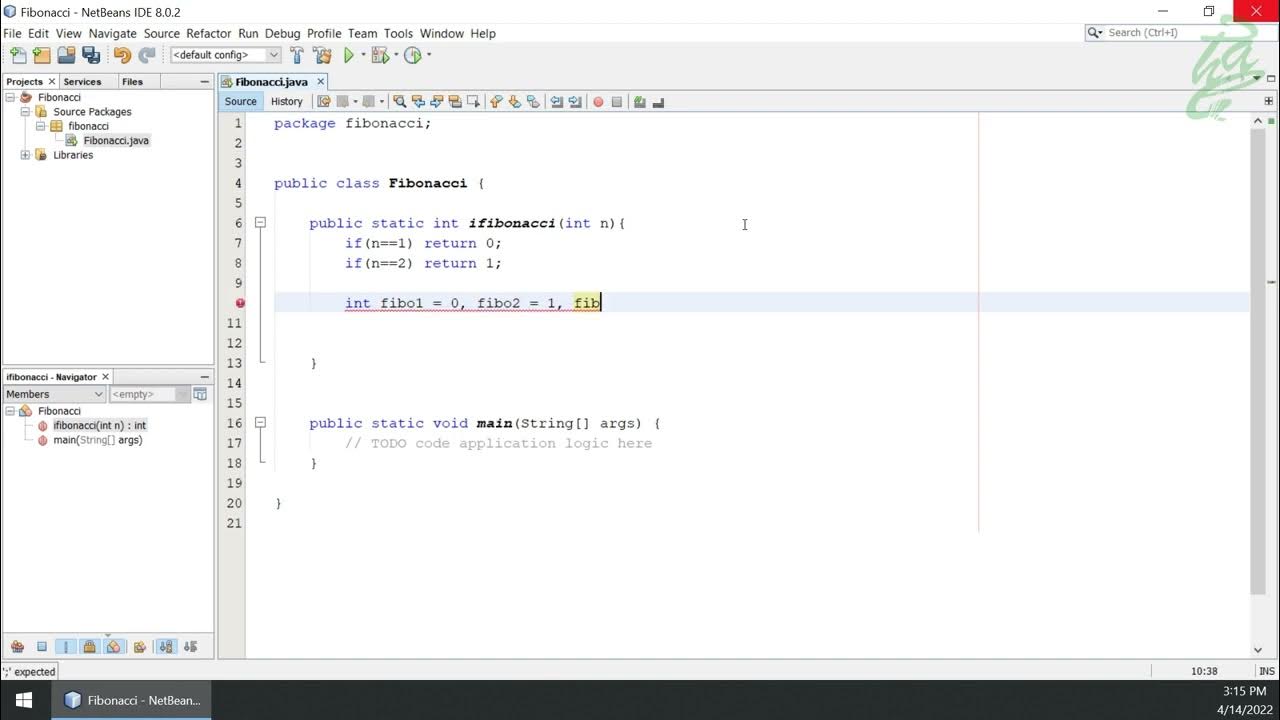The width and height of the screenshot is (1280, 720).
Task: Click the Previous Bookmark icon
Action: pos(495,101)
